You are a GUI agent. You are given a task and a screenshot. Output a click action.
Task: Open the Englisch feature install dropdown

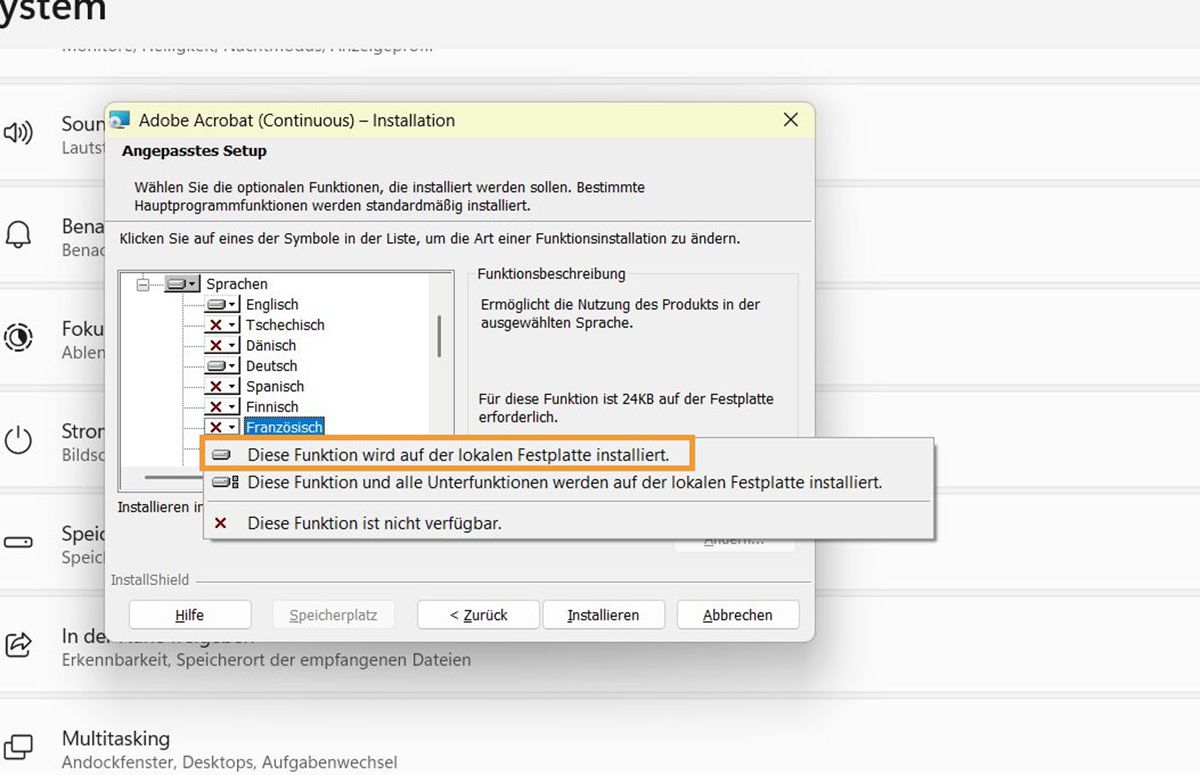click(x=222, y=305)
